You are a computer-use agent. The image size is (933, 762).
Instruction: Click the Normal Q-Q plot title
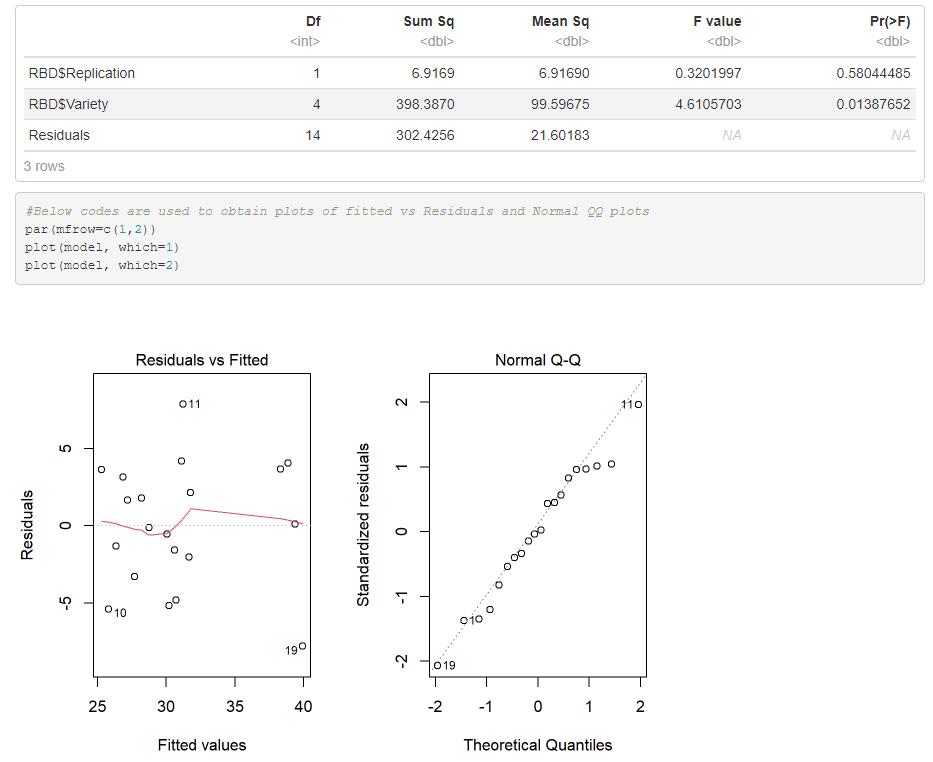click(537, 358)
